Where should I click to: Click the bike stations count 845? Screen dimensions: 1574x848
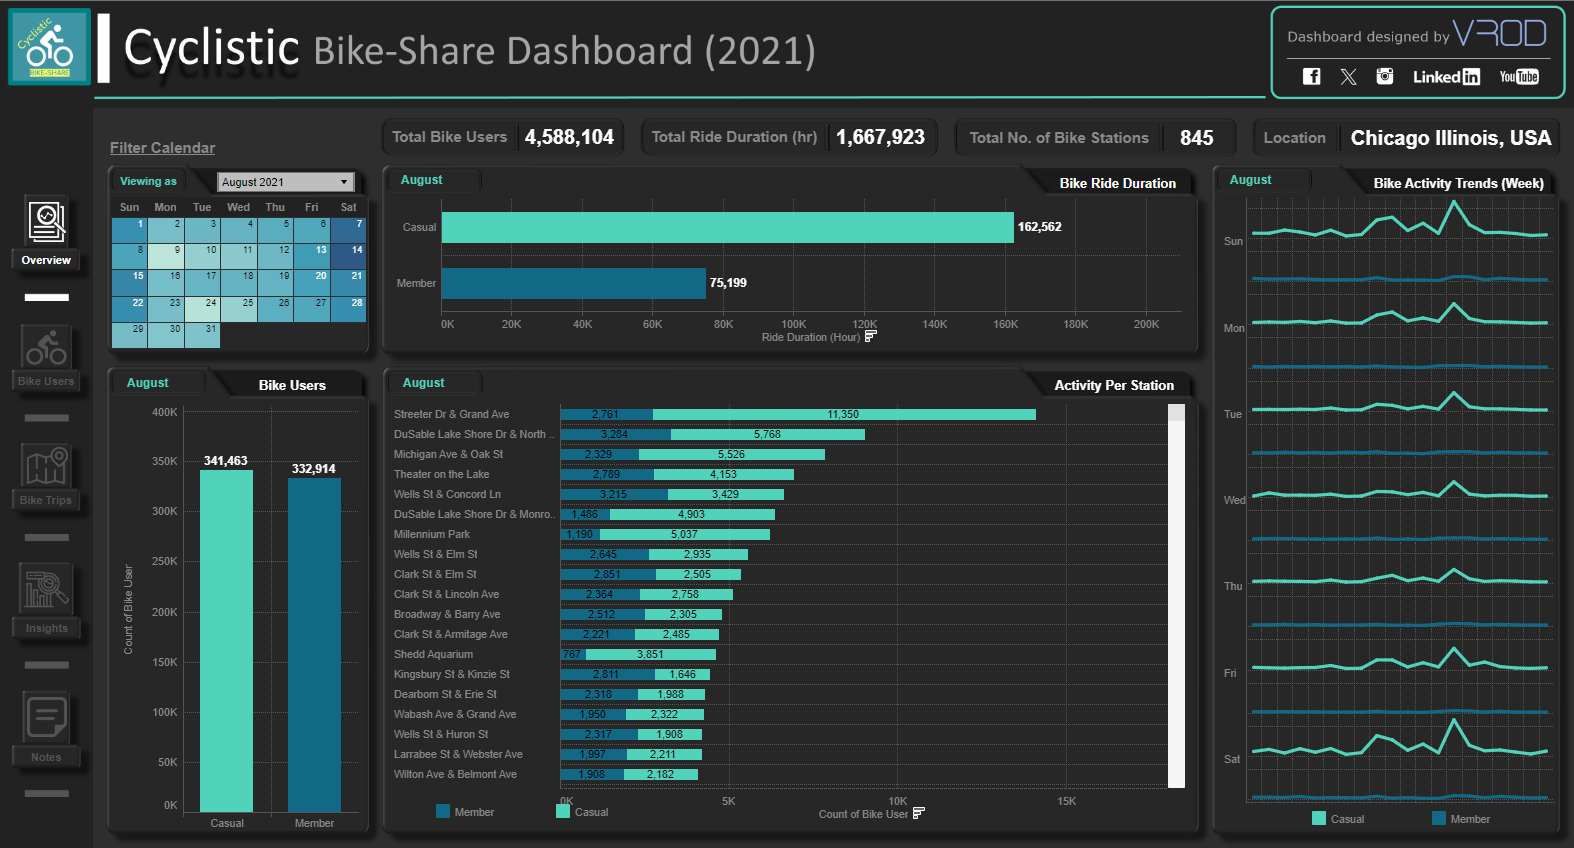tap(1196, 138)
